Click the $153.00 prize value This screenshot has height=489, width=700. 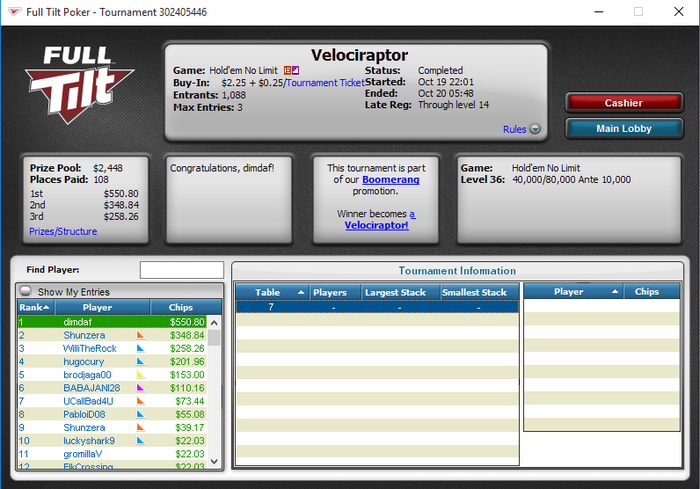187,375
